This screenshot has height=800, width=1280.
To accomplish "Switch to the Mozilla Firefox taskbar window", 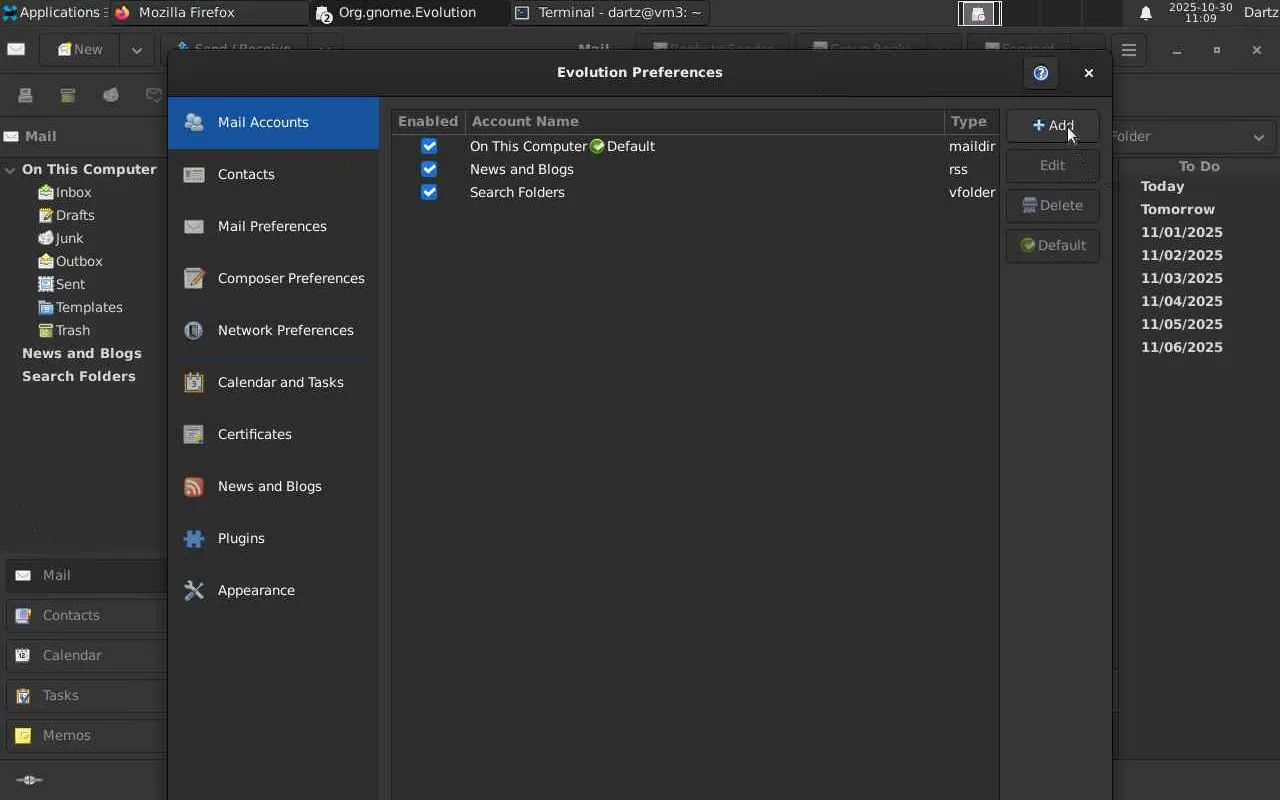I will (208, 13).
